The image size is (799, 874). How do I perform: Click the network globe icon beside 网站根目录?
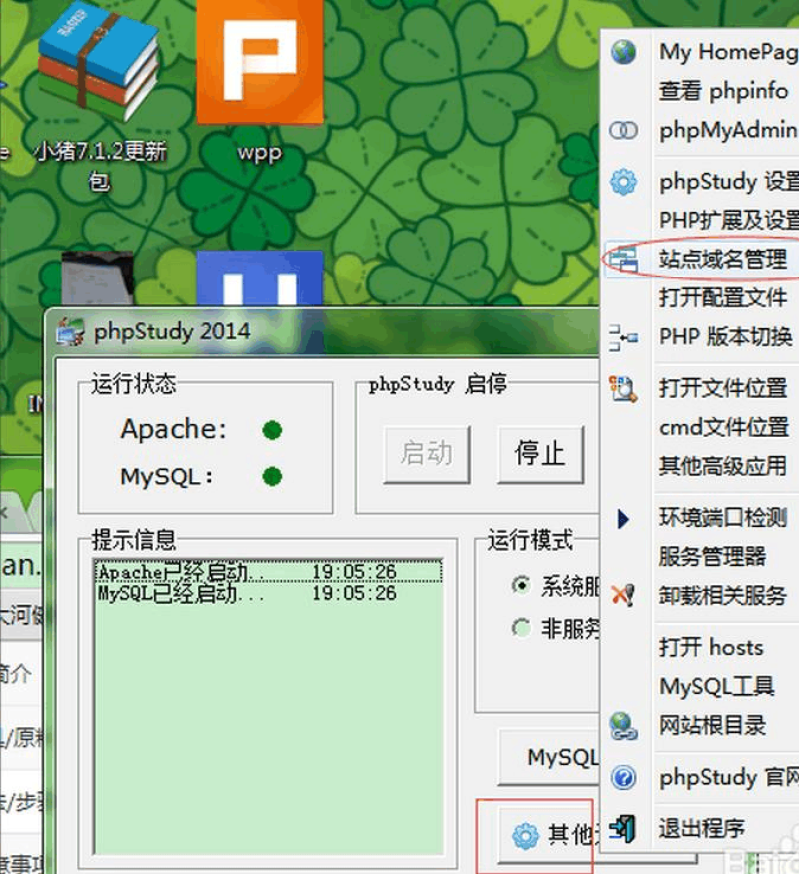pyautogui.click(x=623, y=726)
